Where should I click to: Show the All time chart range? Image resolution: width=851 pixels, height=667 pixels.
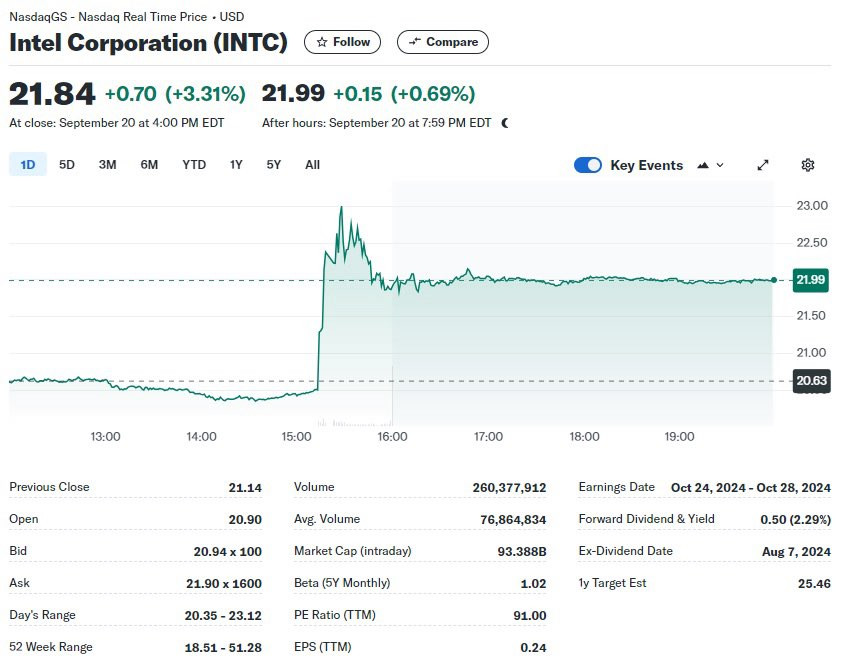click(312, 164)
